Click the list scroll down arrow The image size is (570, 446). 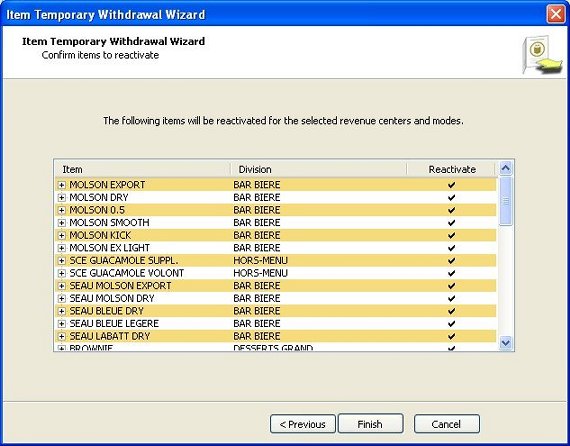tap(506, 342)
